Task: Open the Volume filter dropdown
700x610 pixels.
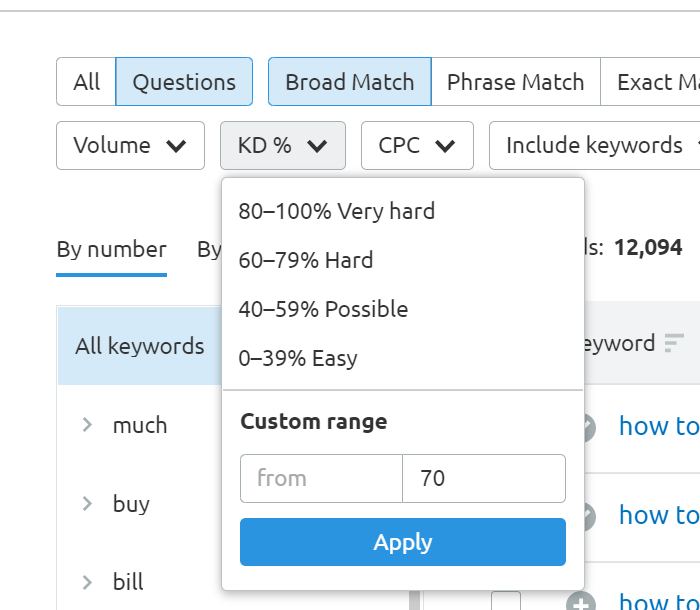Action: point(130,146)
